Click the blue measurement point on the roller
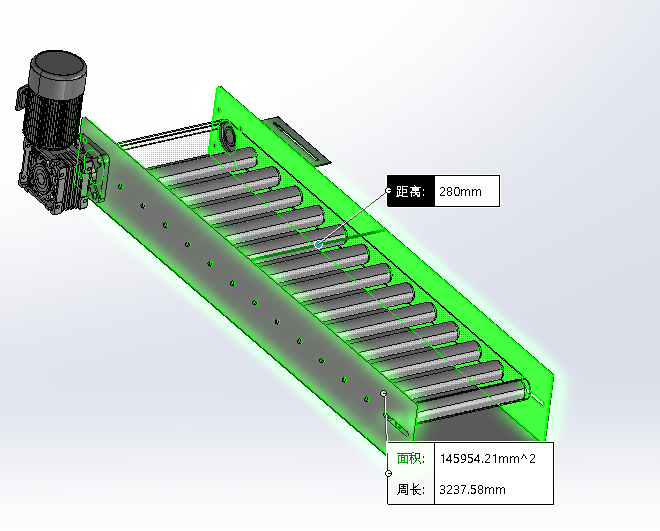This screenshot has width=660, height=531. click(x=319, y=244)
